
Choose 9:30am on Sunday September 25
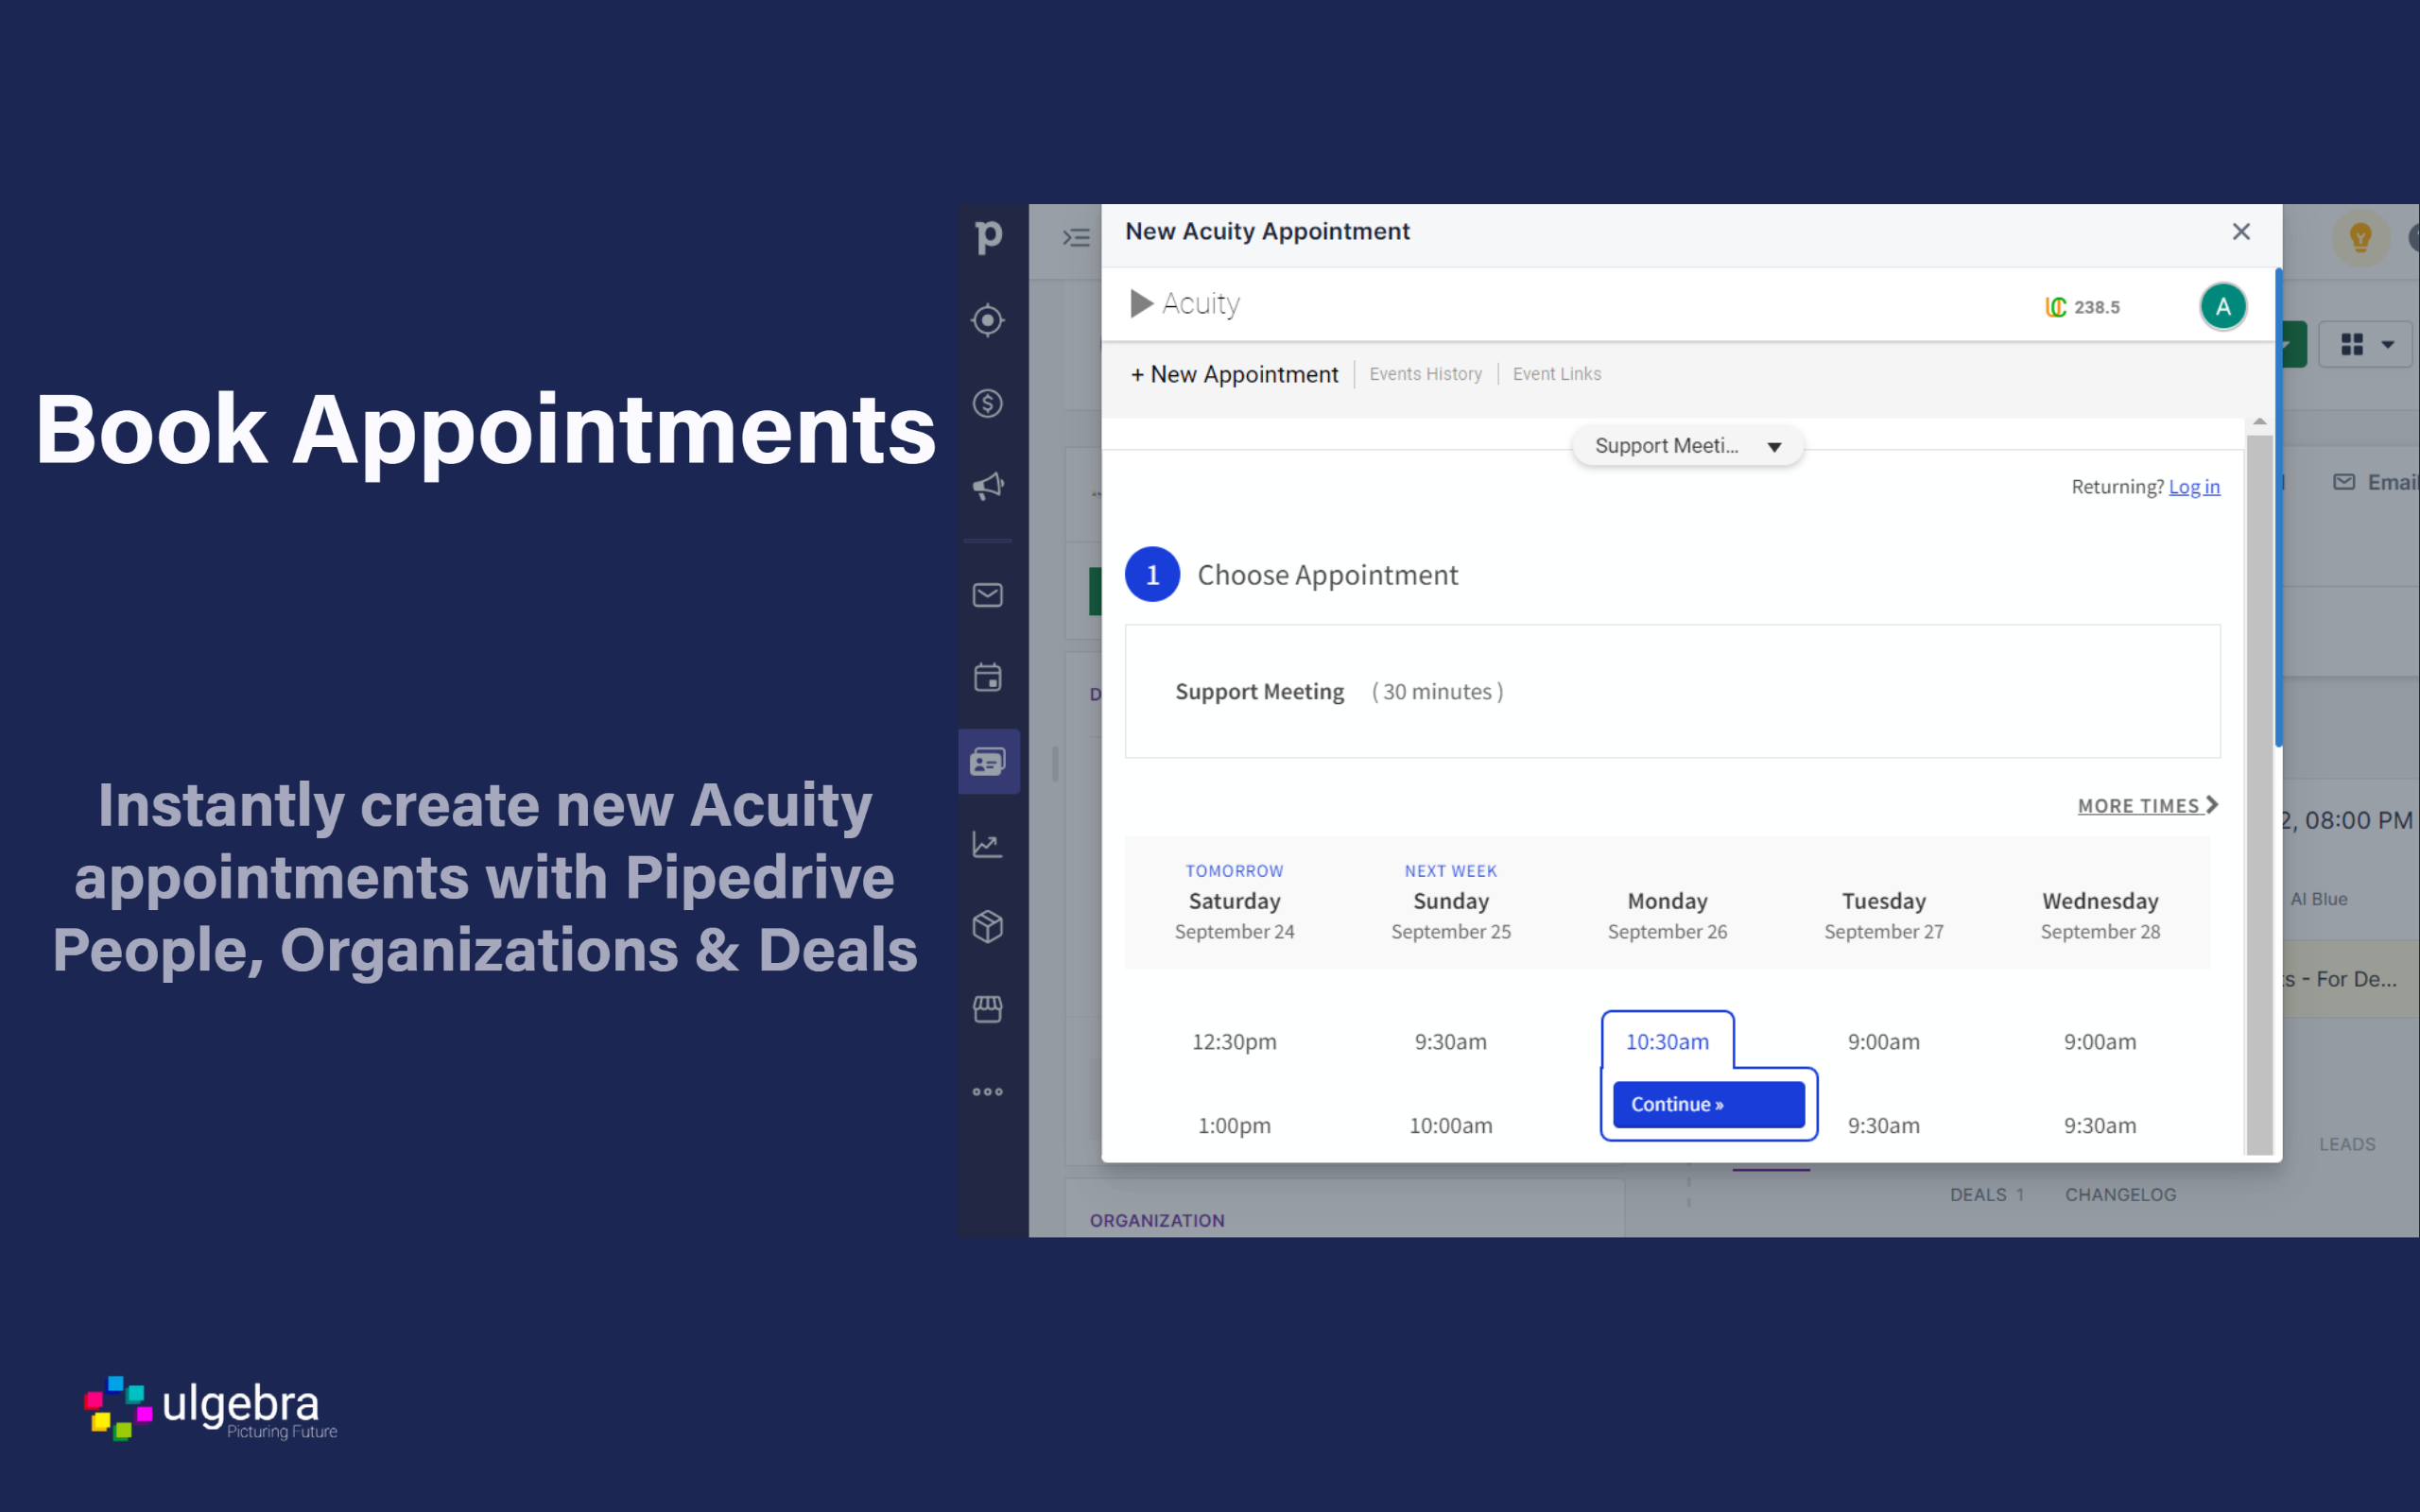[x=1450, y=1041]
